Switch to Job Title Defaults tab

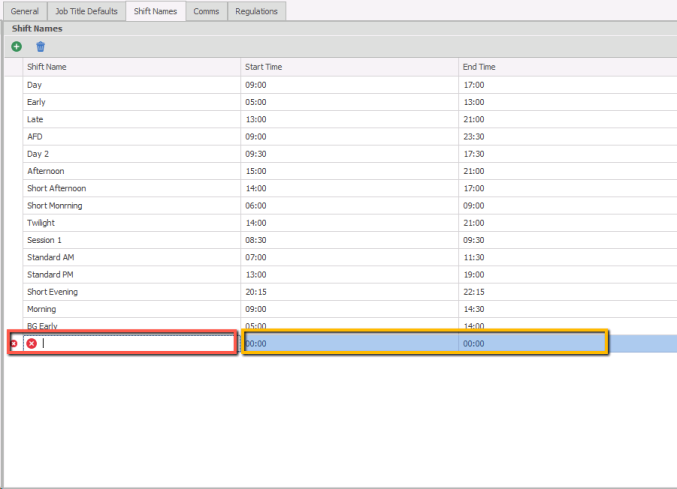pos(86,11)
